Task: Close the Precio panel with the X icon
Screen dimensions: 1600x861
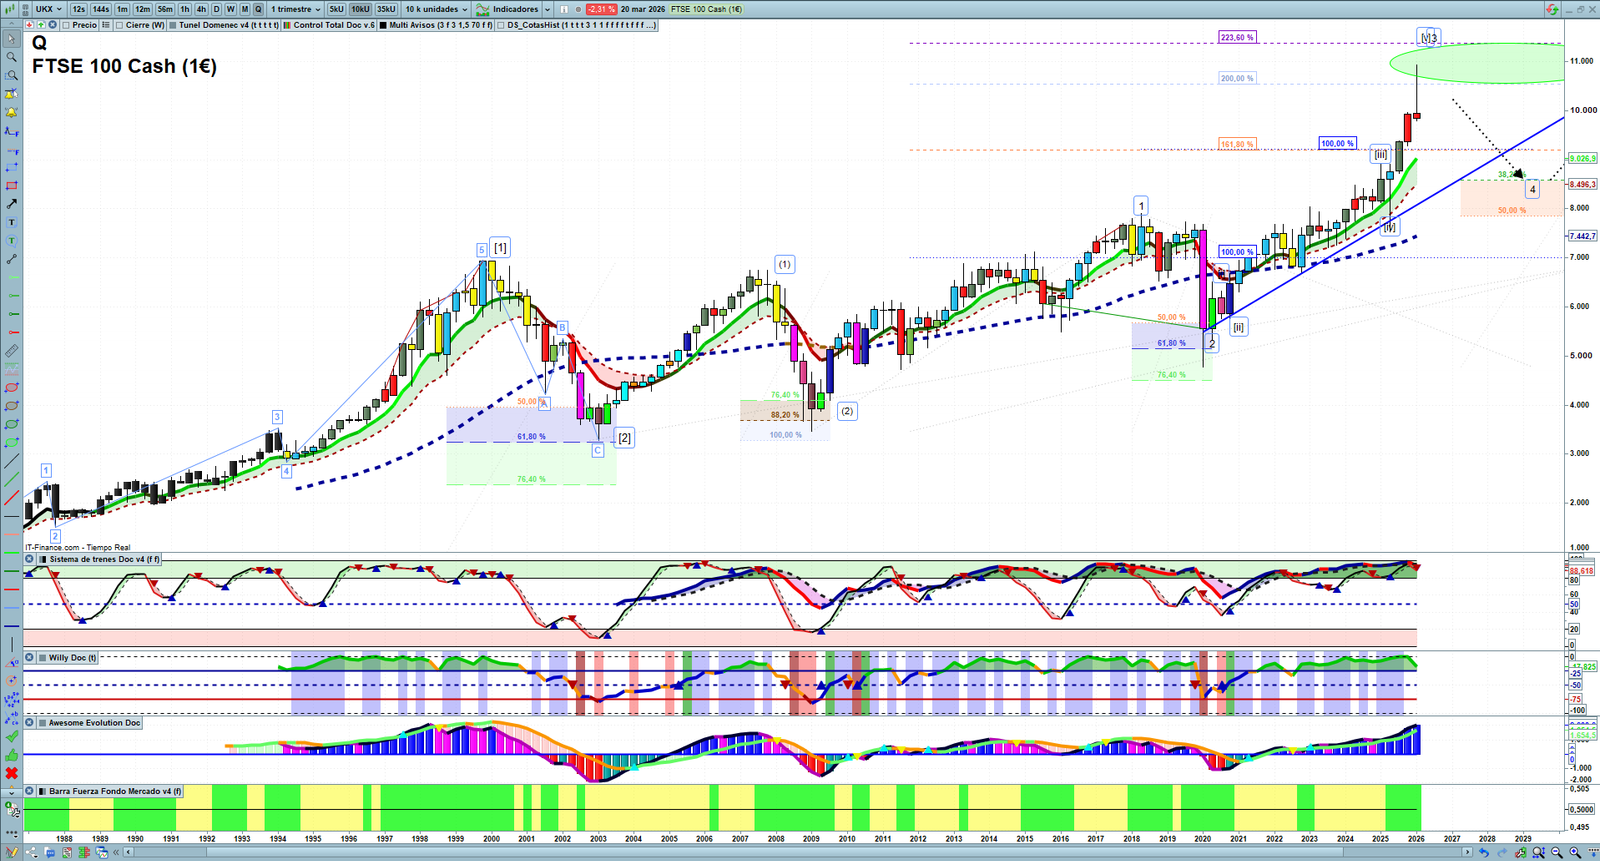Action: pyautogui.click(x=53, y=25)
